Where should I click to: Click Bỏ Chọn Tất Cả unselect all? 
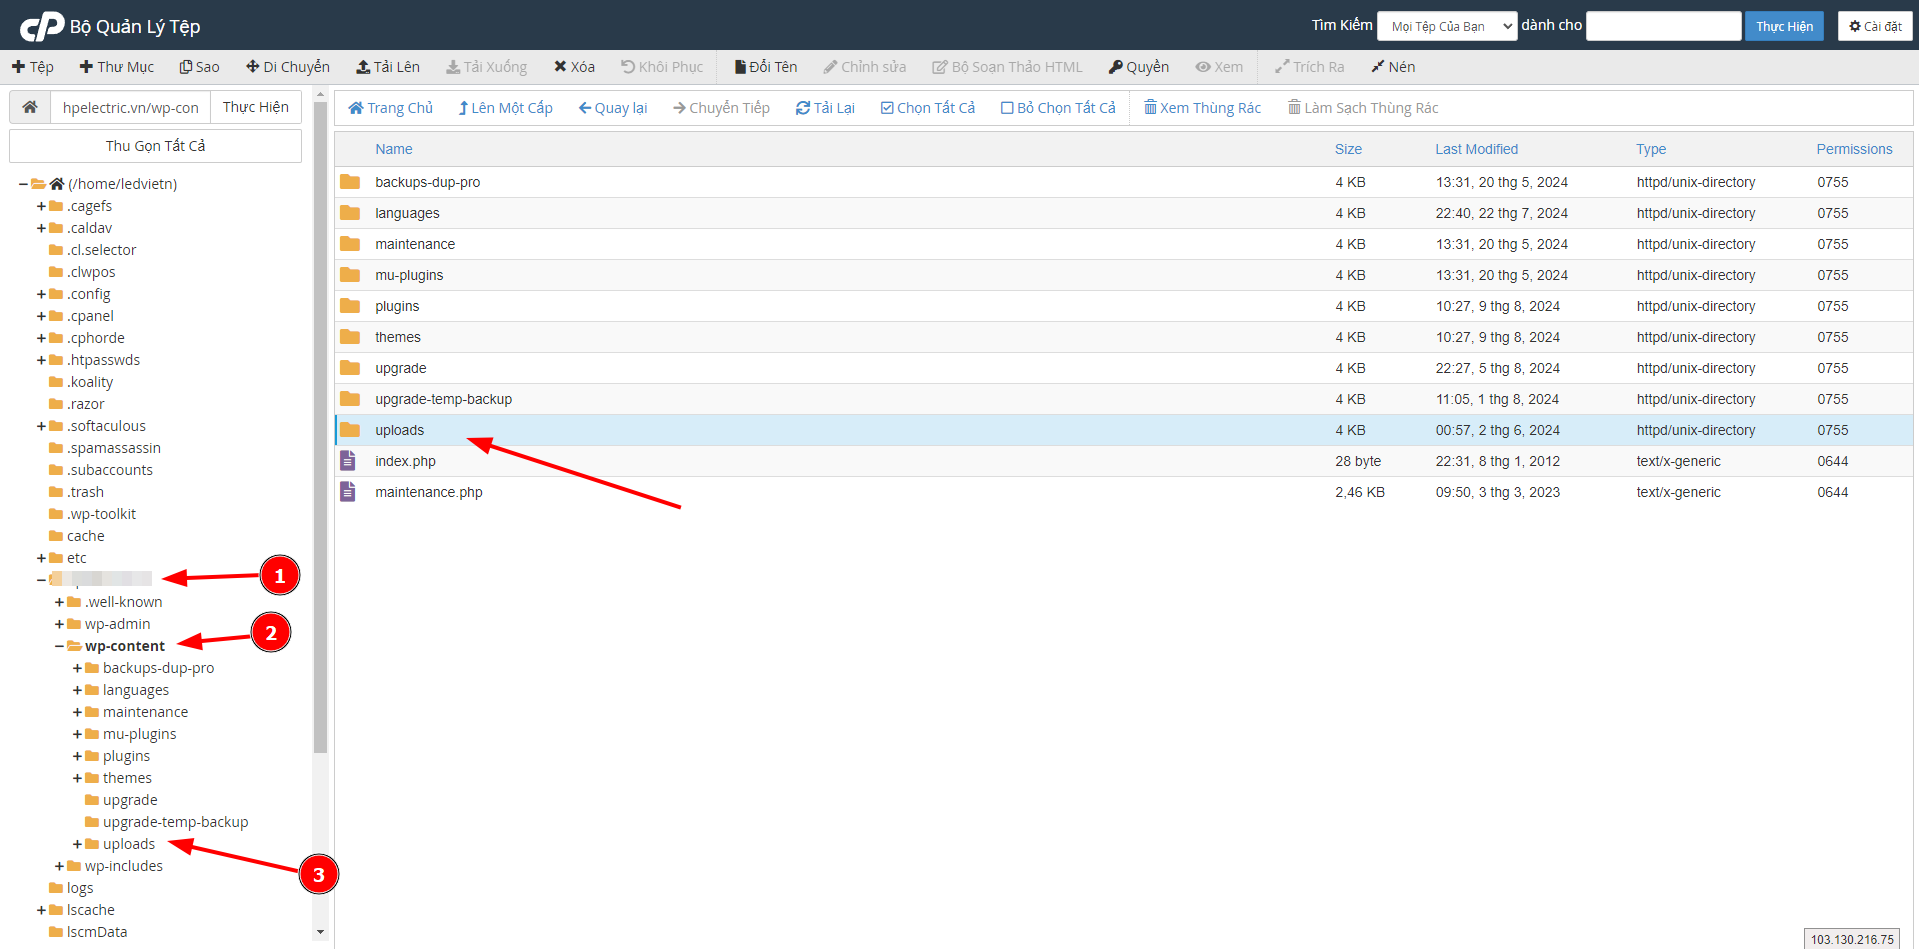tap(1058, 108)
